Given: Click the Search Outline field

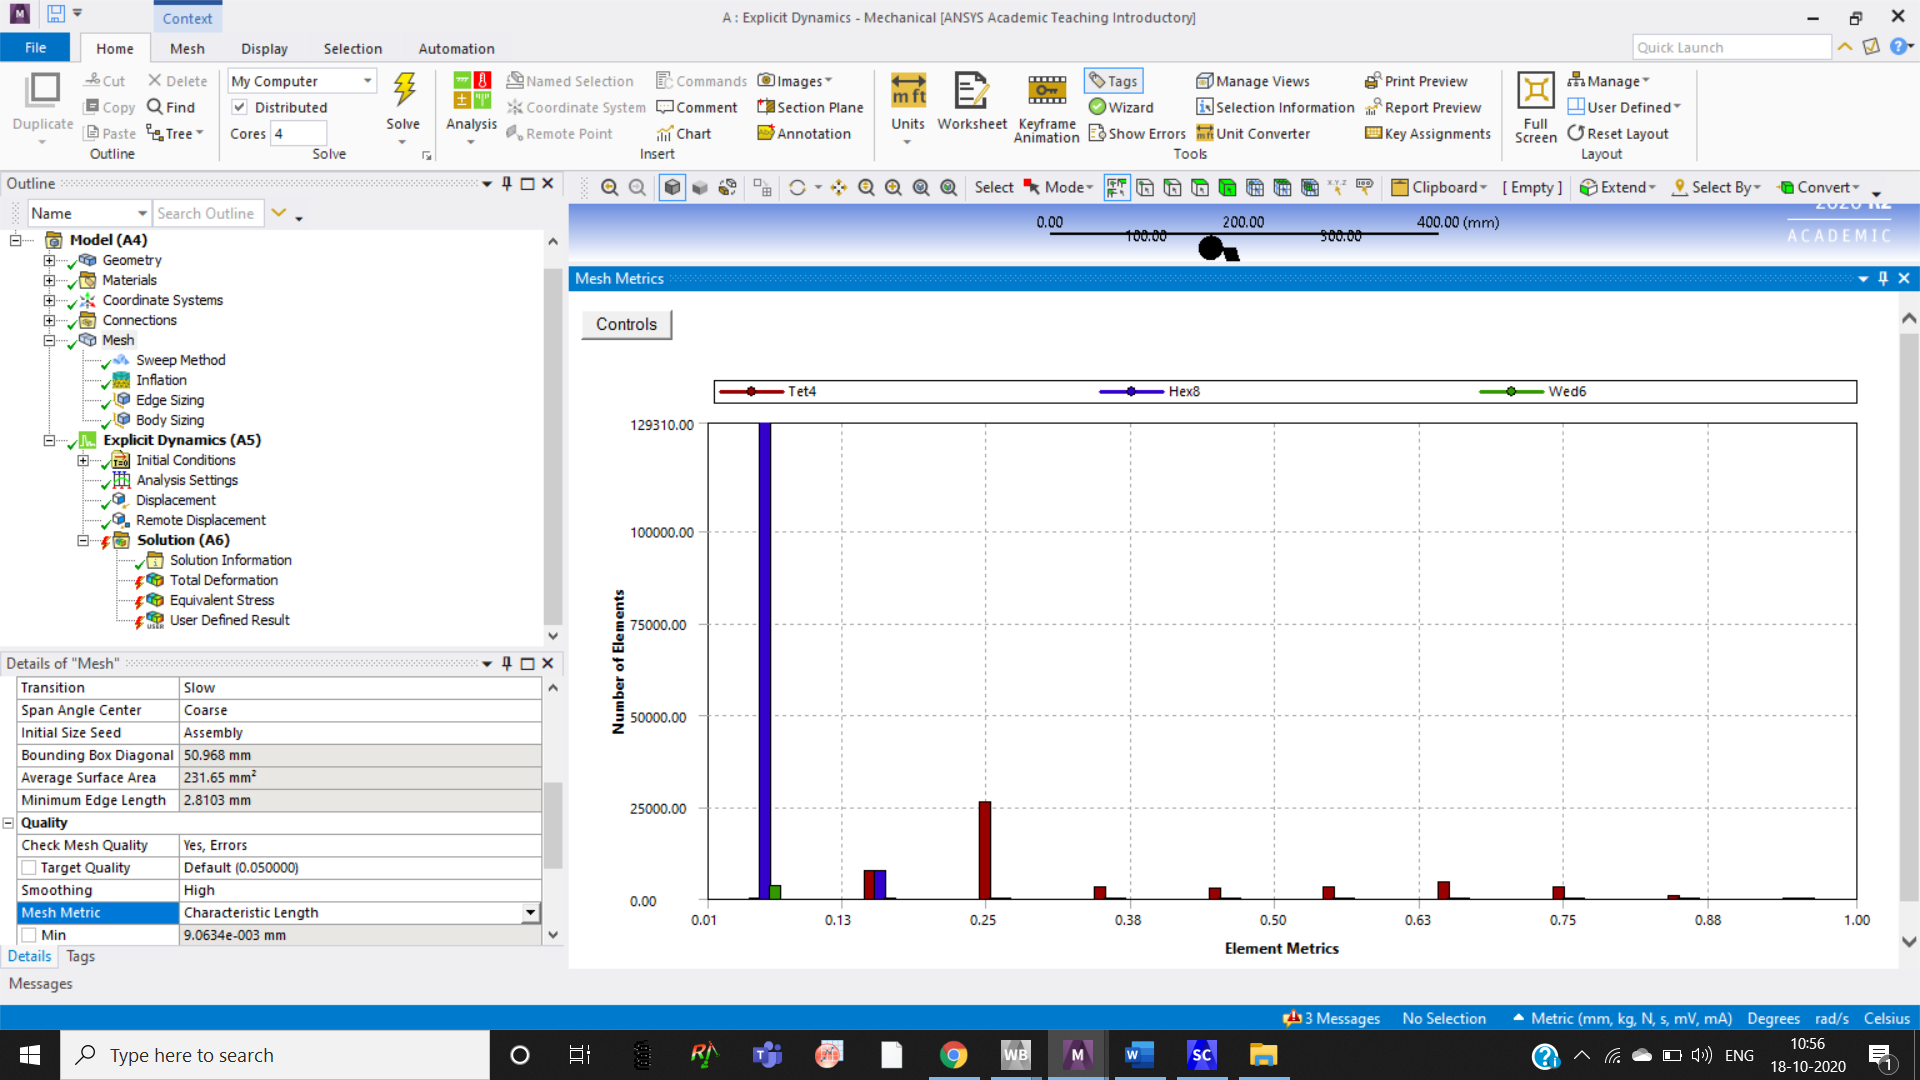Looking at the screenshot, I should tap(207, 213).
